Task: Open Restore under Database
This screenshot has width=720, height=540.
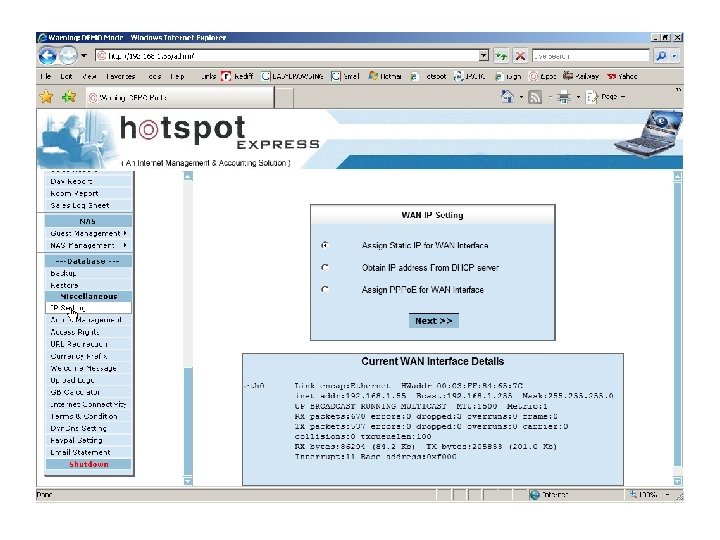Action: coord(89,285)
